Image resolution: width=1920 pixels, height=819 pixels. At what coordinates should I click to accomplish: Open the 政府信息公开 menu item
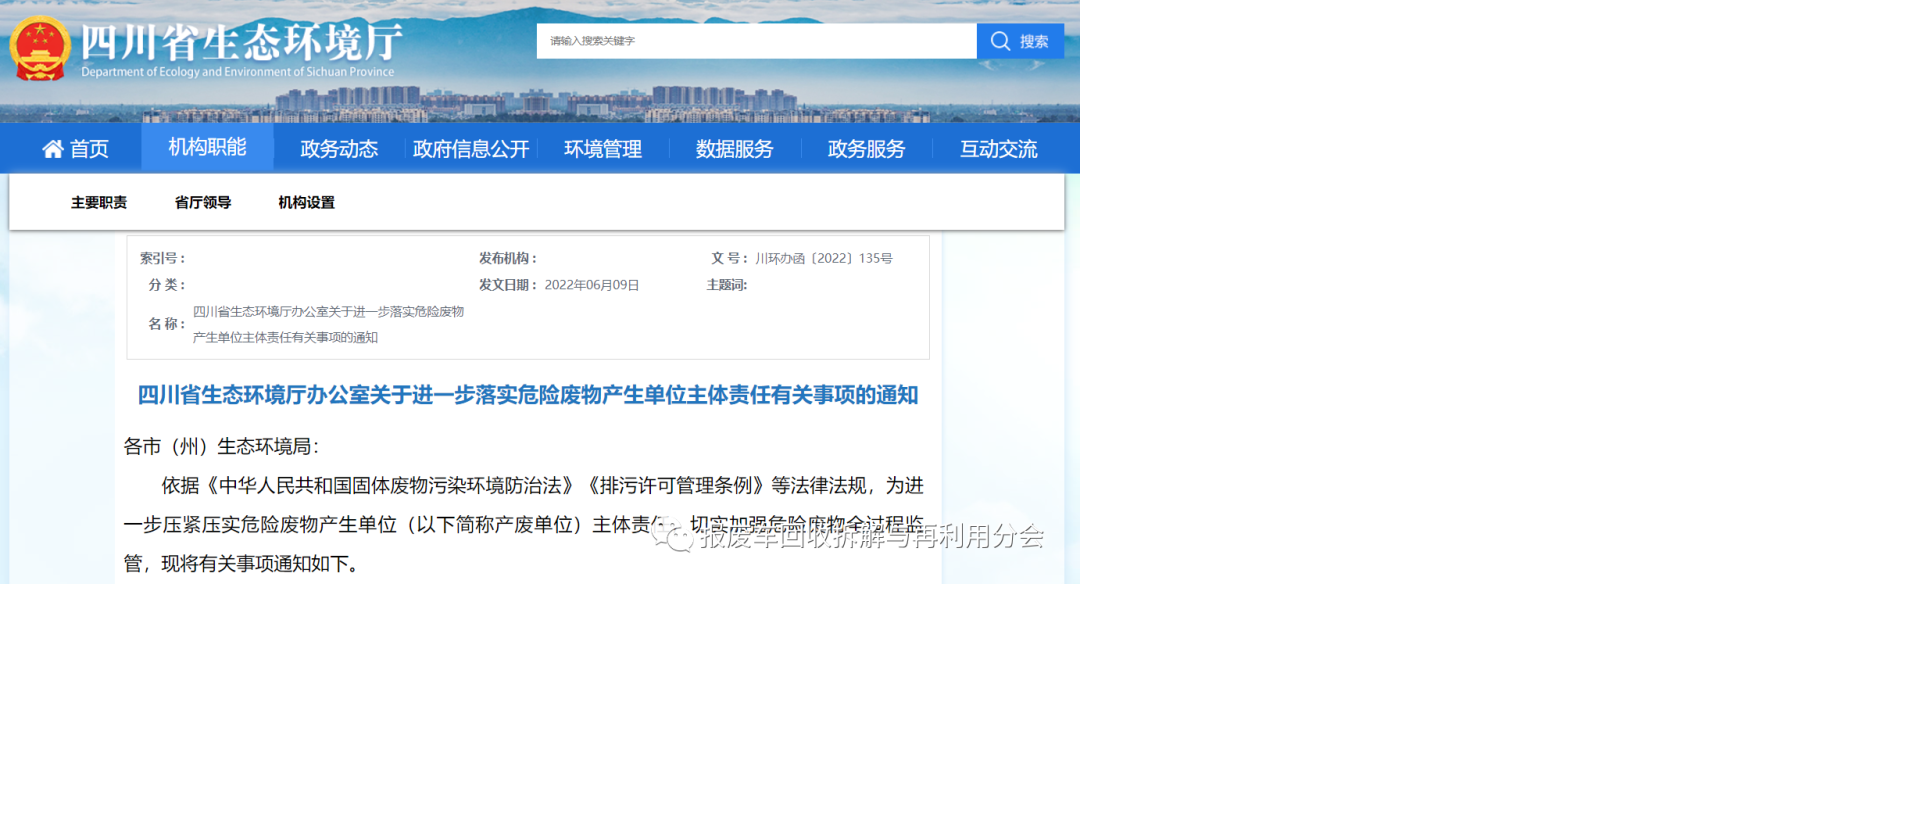point(471,149)
